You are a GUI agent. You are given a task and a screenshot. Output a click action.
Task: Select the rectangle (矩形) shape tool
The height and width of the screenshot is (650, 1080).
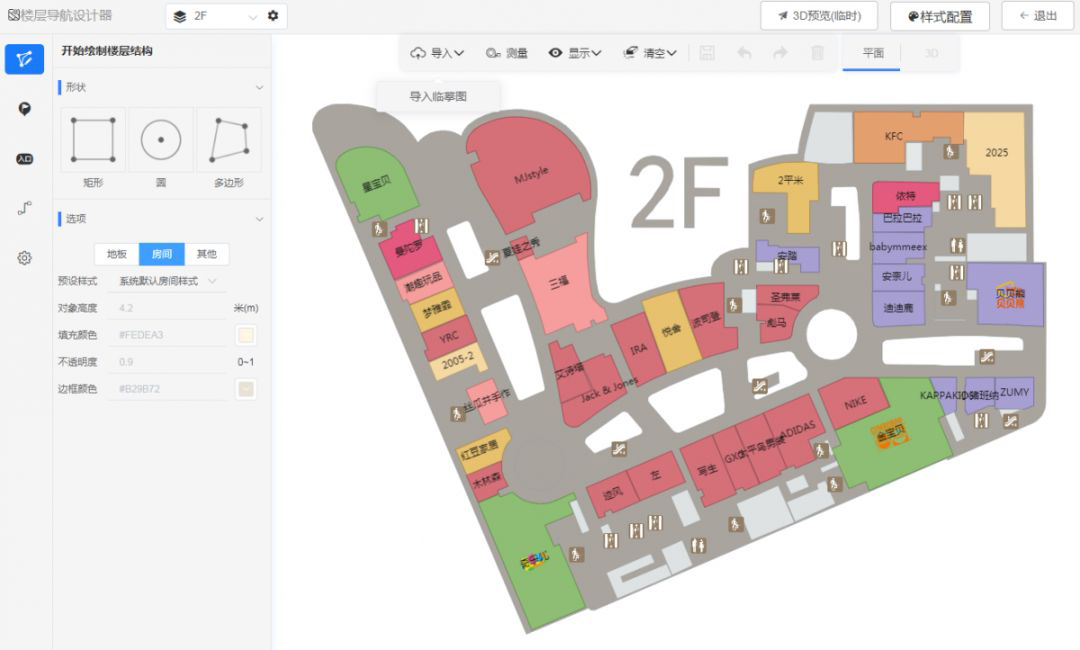coord(93,140)
